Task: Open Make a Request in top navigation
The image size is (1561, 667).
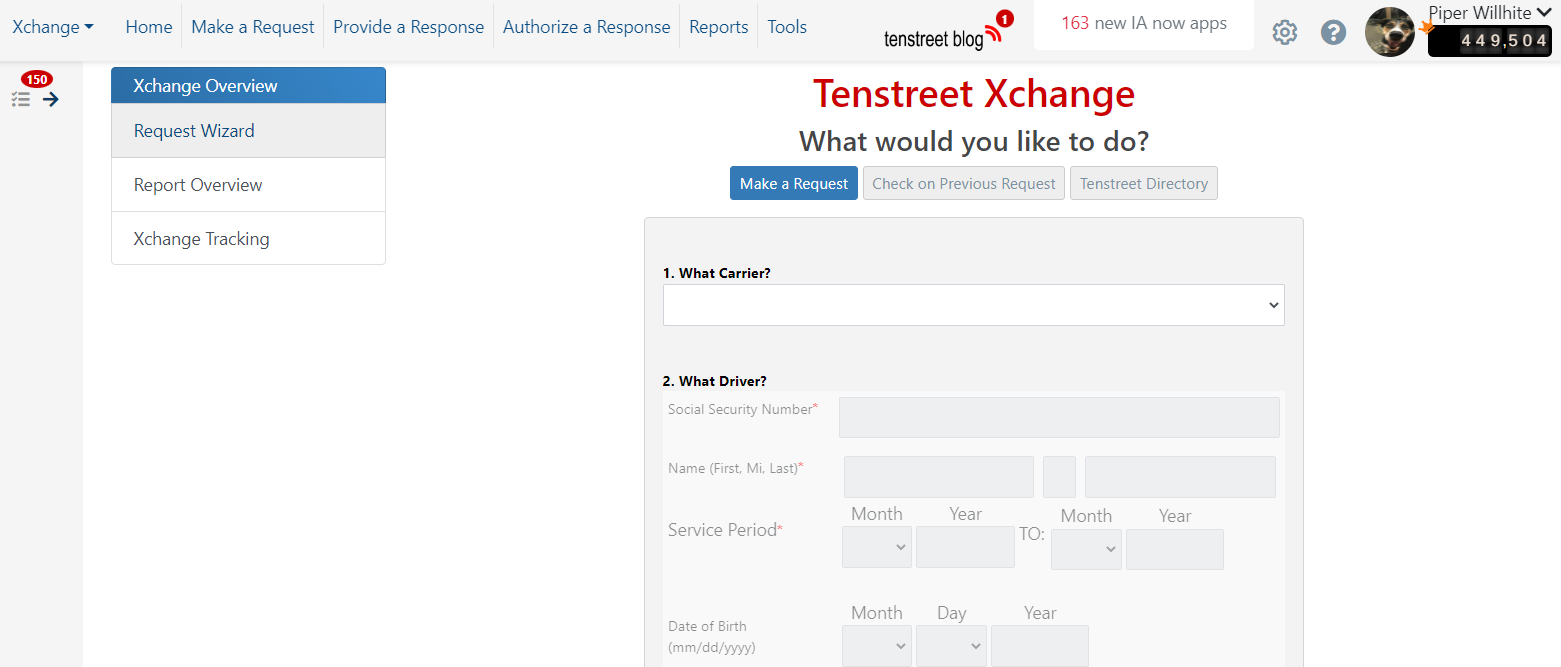Action: [x=253, y=27]
